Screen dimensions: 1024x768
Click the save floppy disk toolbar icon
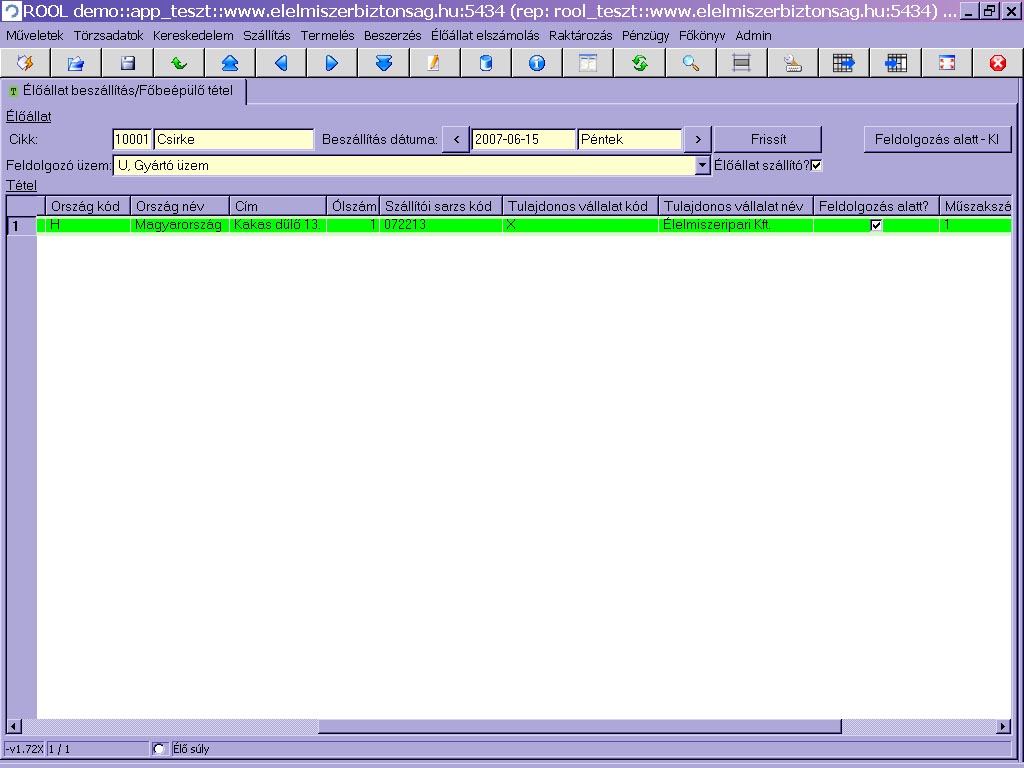(x=128, y=63)
